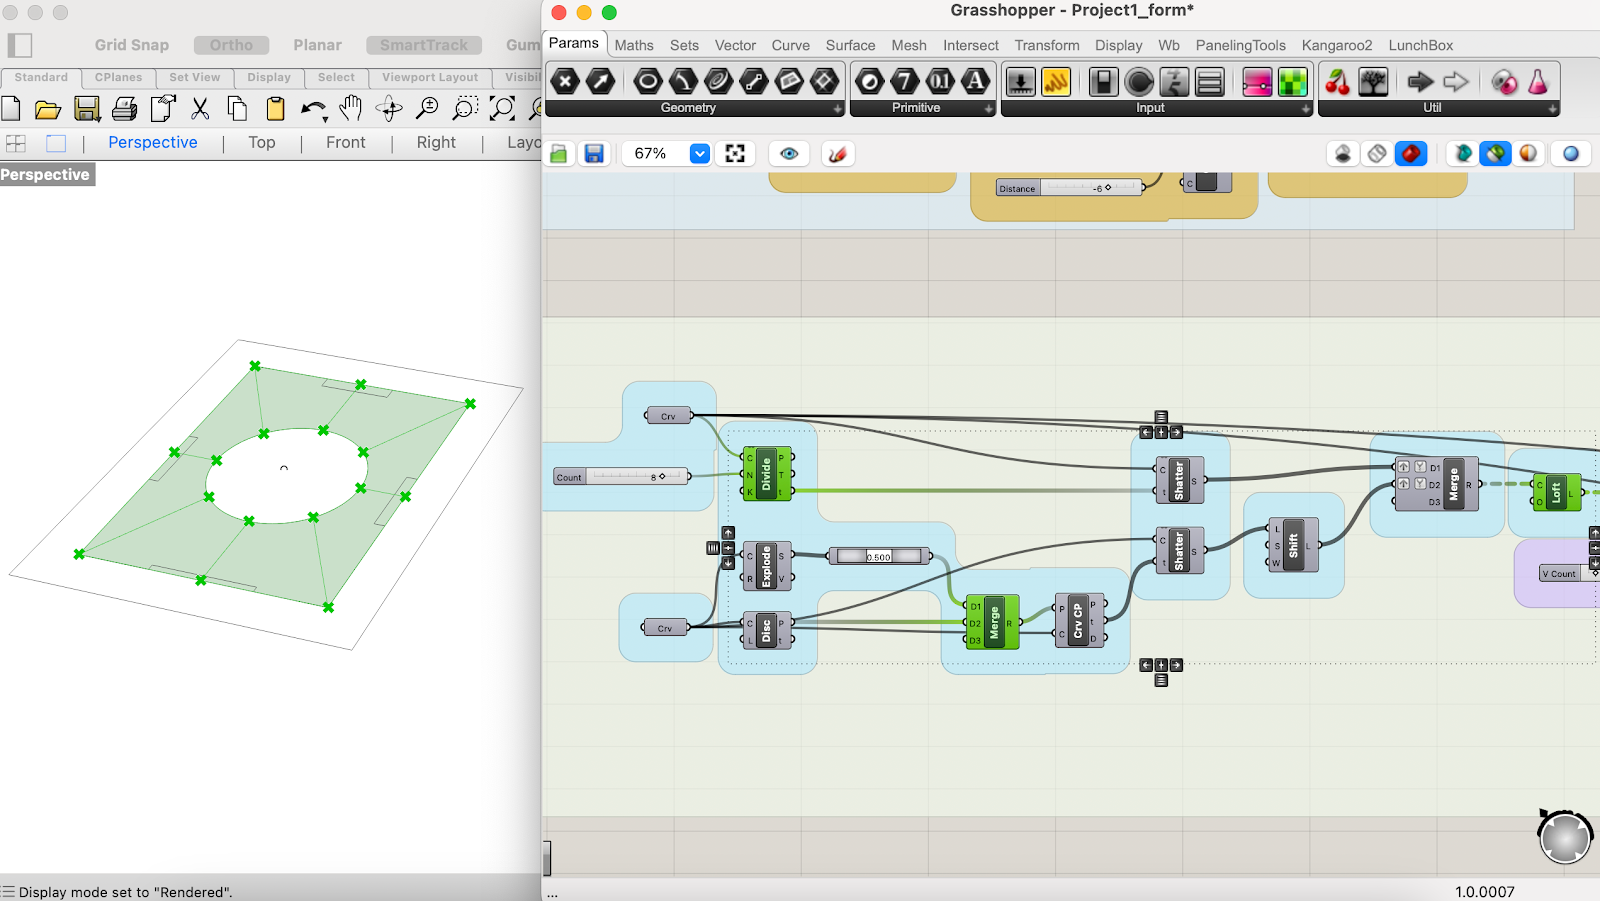Image resolution: width=1600 pixels, height=901 pixels.
Task: Toggle Ortho mode in Rhino
Action: [231, 45]
